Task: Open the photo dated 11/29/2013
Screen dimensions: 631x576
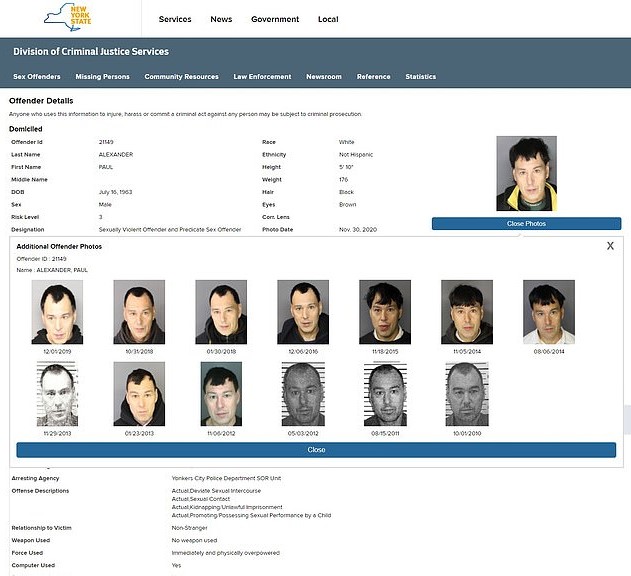Action: tap(57, 394)
